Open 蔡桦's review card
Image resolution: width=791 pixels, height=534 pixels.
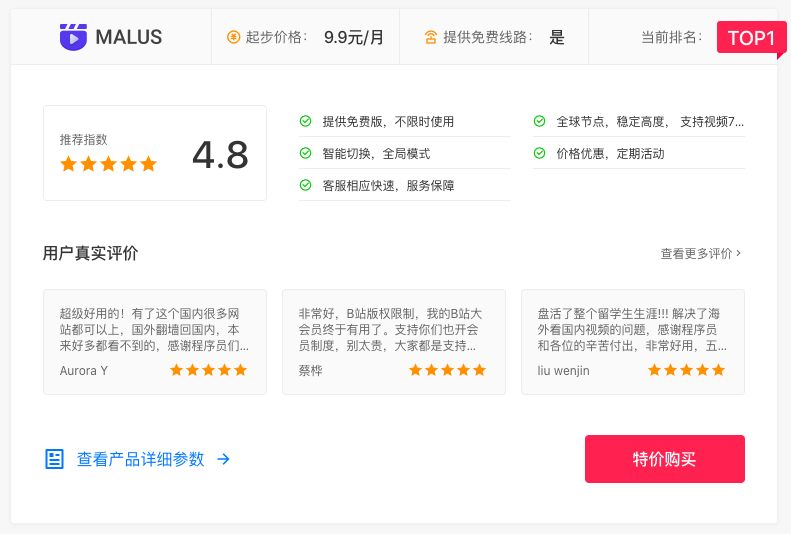point(394,342)
